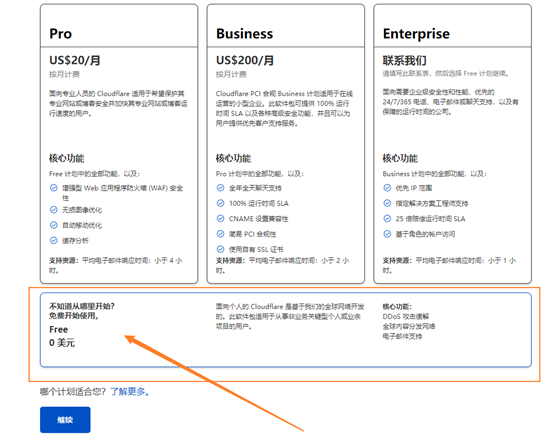Viewport: 553px width, 444px height.
Task: Click checkmark icon next to 自动移动优化
Action: tap(54, 225)
